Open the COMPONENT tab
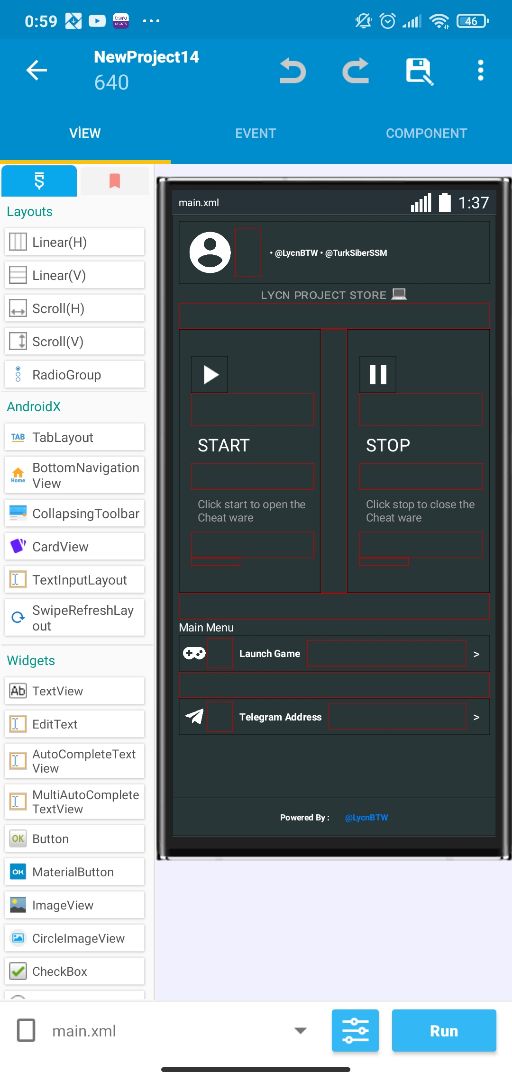The height and width of the screenshot is (1080, 512). (426, 133)
